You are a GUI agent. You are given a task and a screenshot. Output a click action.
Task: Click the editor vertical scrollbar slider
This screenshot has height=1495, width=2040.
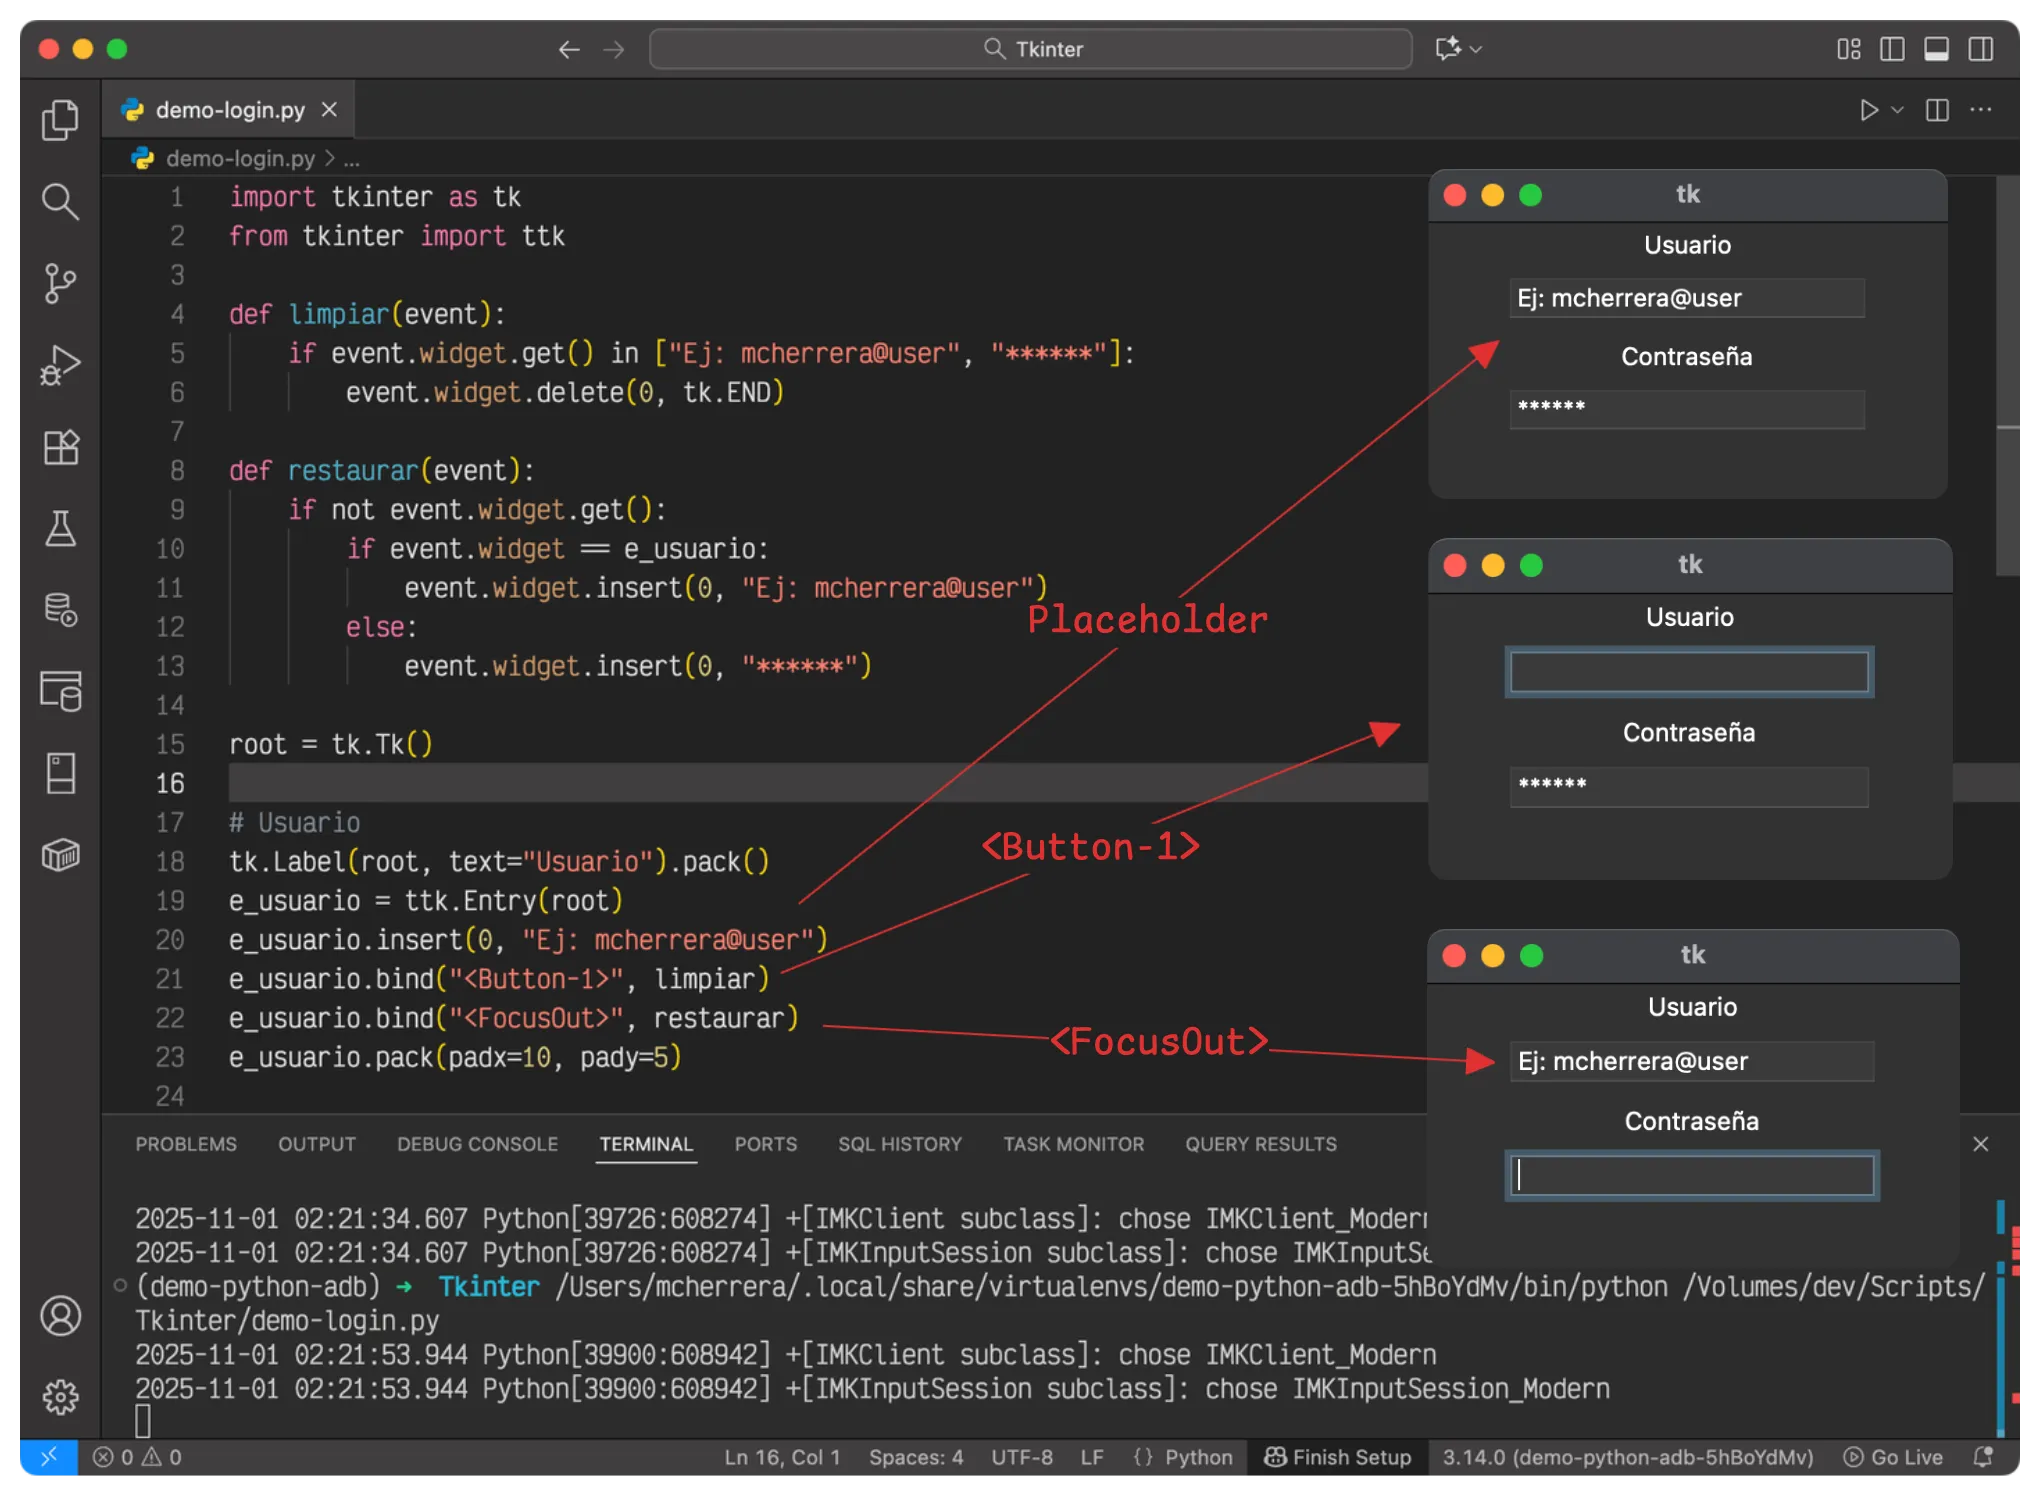tap(2008, 376)
